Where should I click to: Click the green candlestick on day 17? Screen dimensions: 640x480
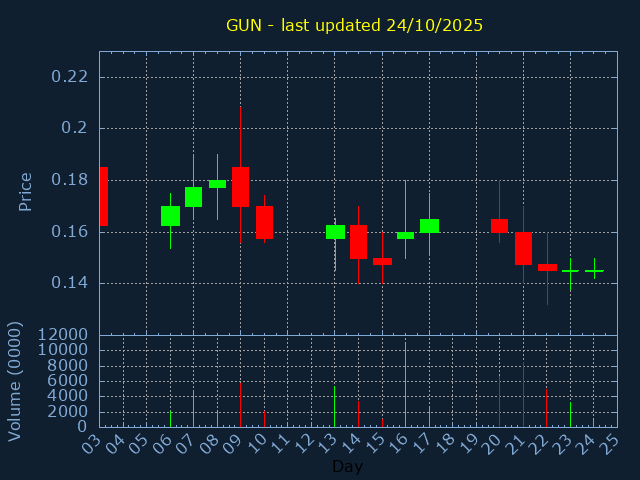429,226
